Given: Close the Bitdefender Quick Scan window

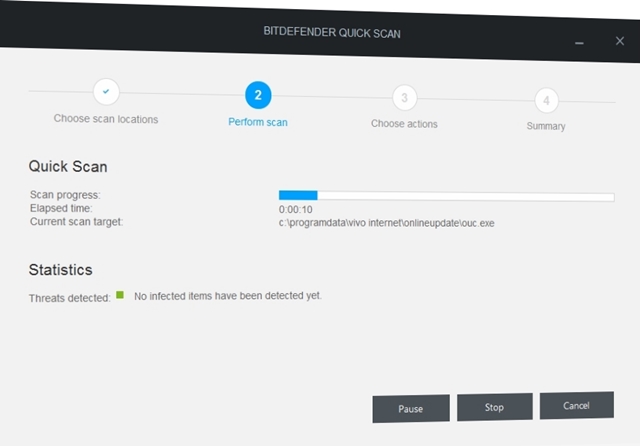Looking at the screenshot, I should [620, 41].
